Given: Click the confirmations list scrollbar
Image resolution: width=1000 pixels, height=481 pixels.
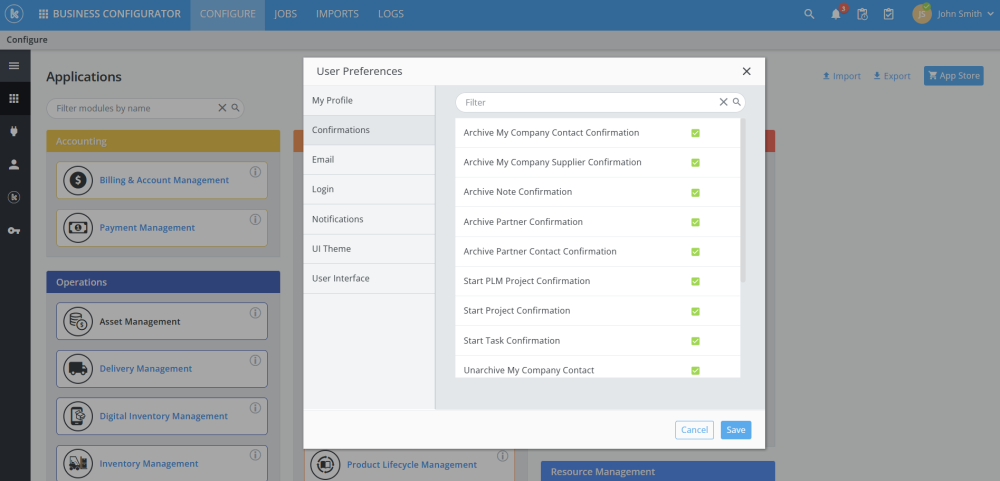Looking at the screenshot, I should click(x=742, y=200).
